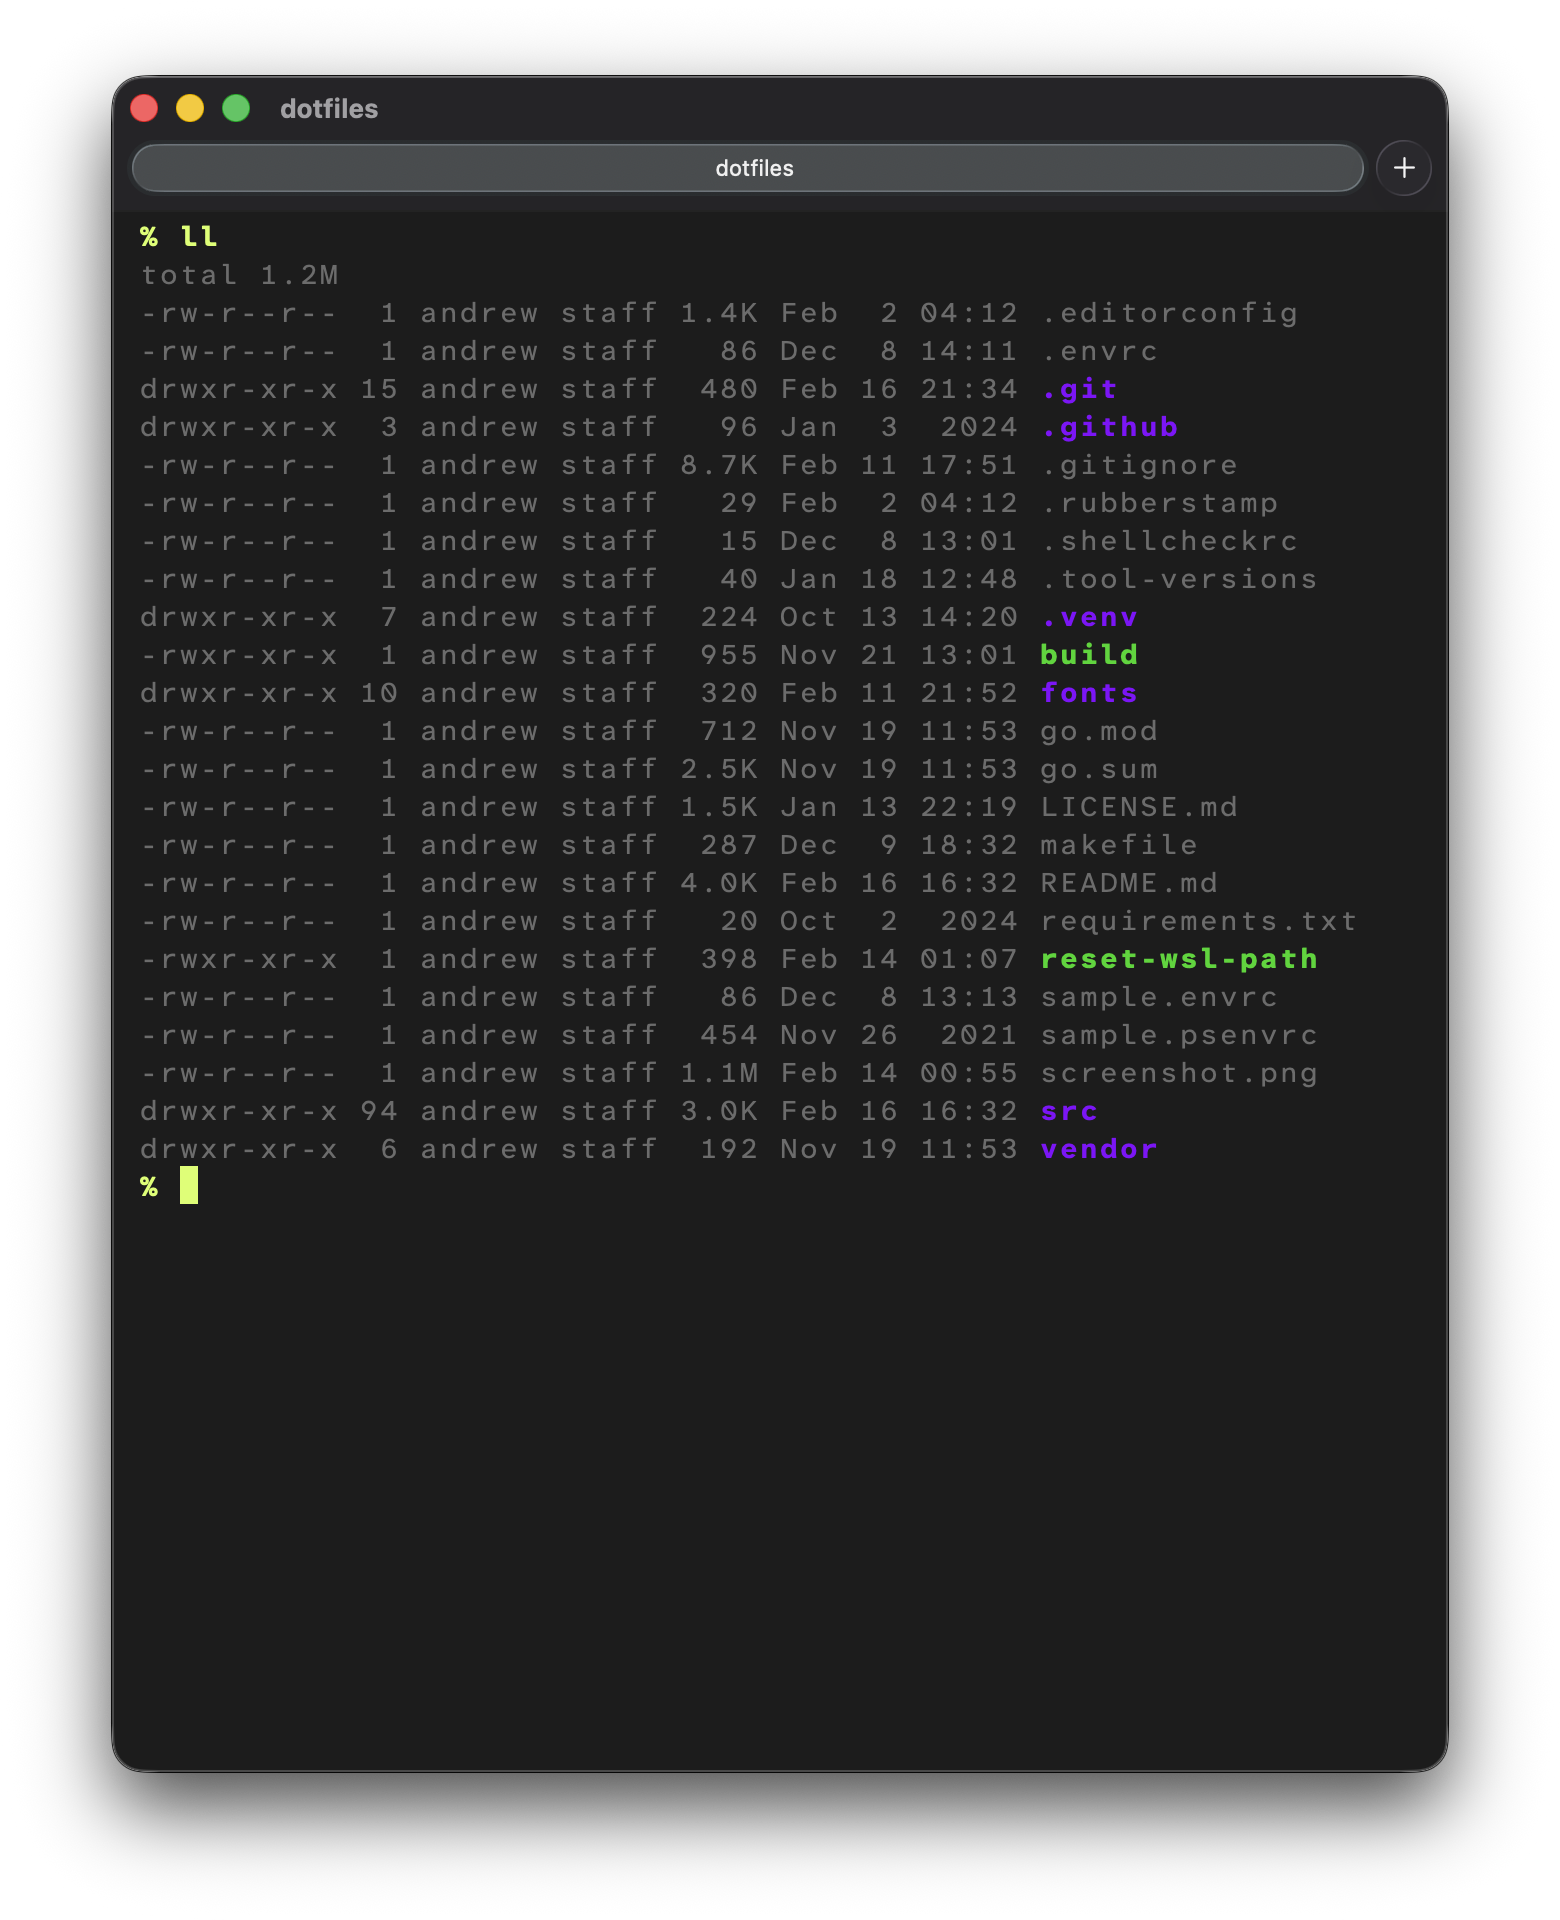
Task: Select the LICENSE.md file name
Action: point(1139,807)
